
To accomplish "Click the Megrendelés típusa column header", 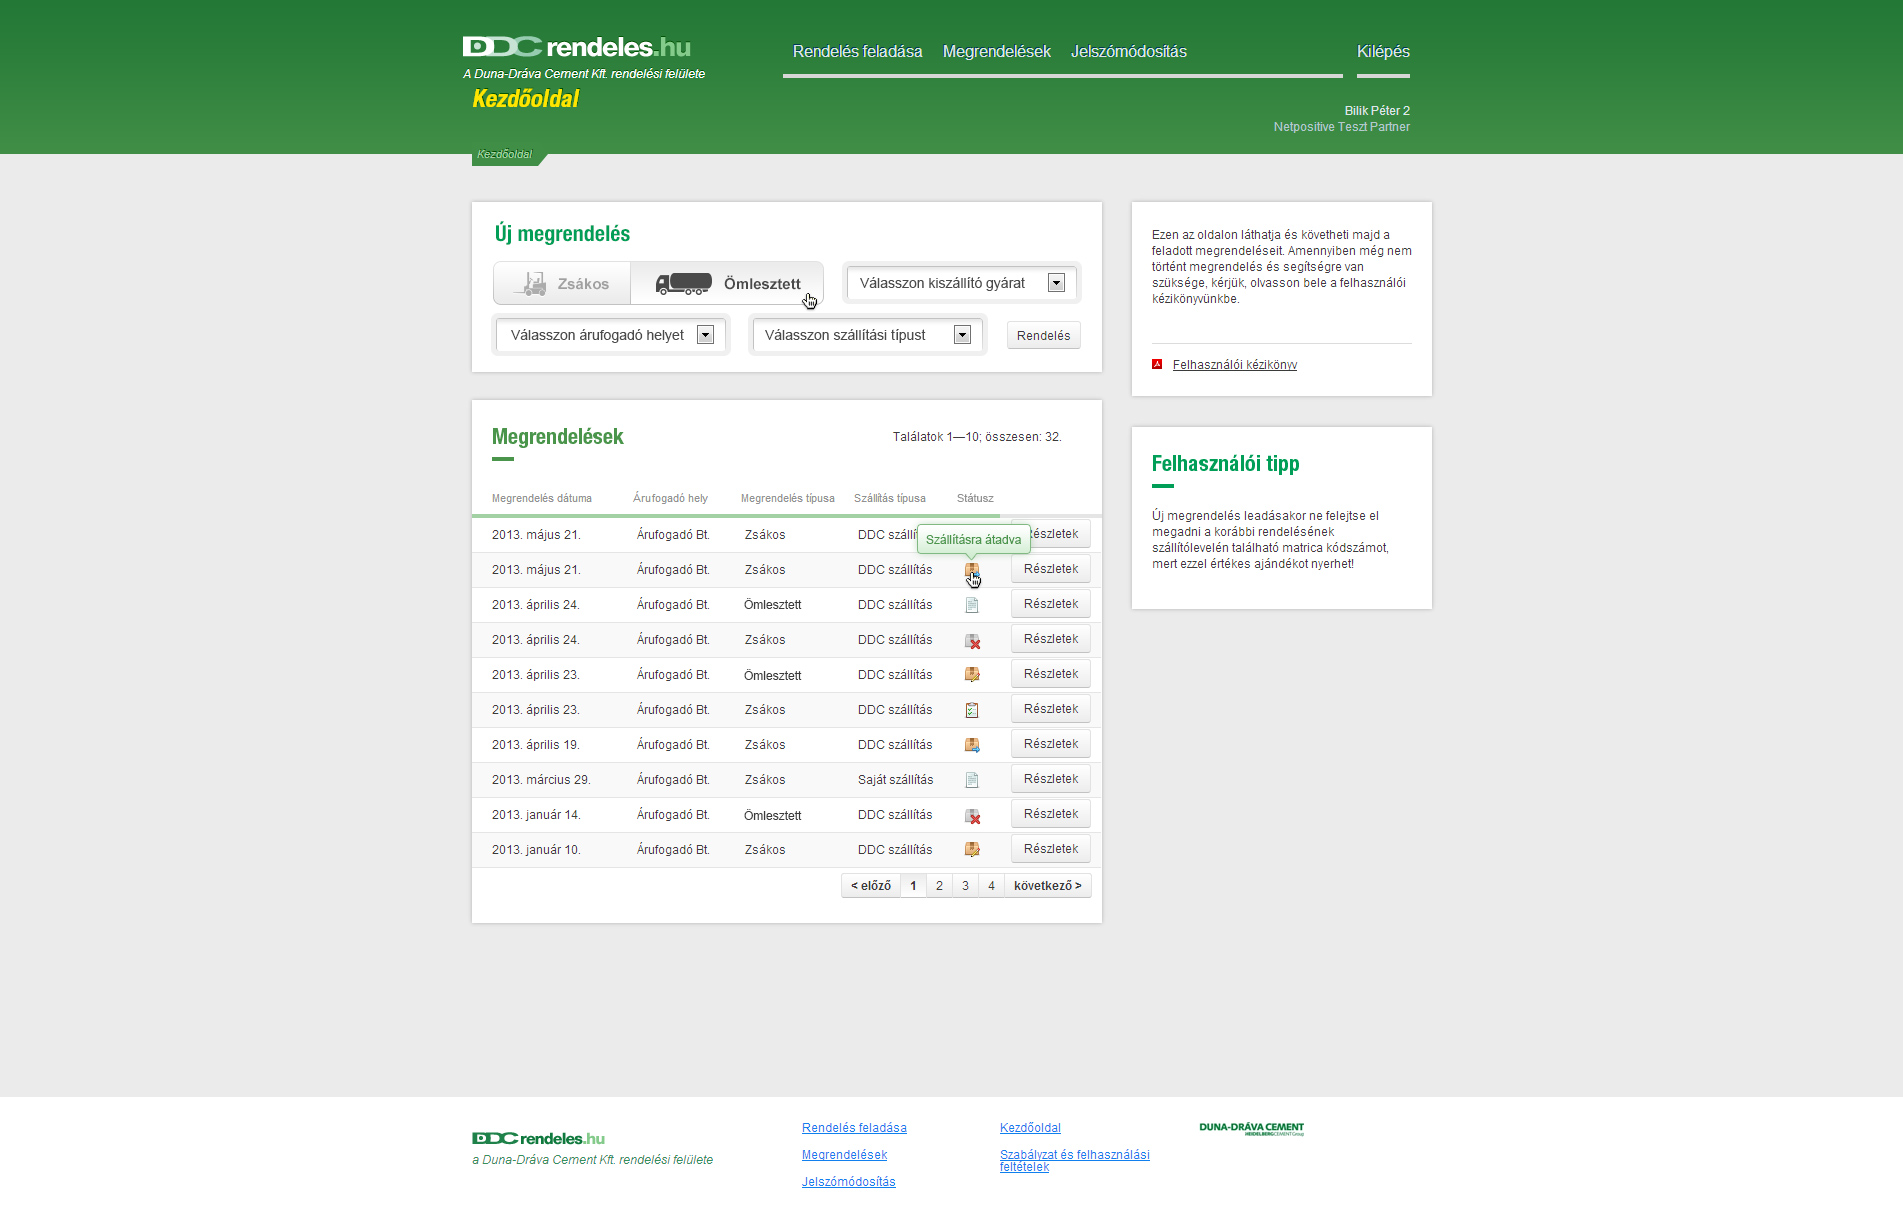I will pos(788,498).
